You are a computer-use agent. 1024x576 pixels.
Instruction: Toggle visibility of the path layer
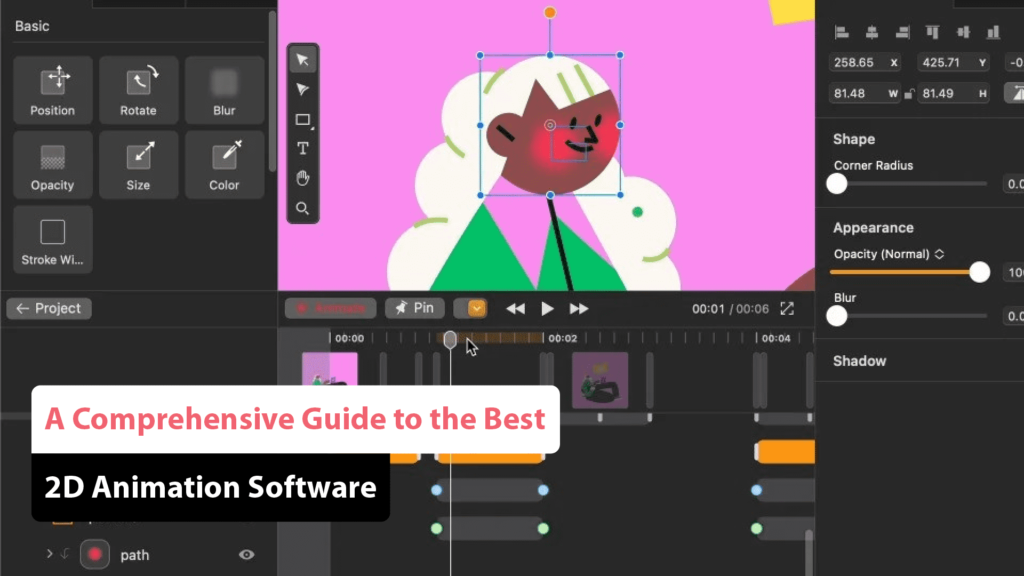pyautogui.click(x=246, y=554)
